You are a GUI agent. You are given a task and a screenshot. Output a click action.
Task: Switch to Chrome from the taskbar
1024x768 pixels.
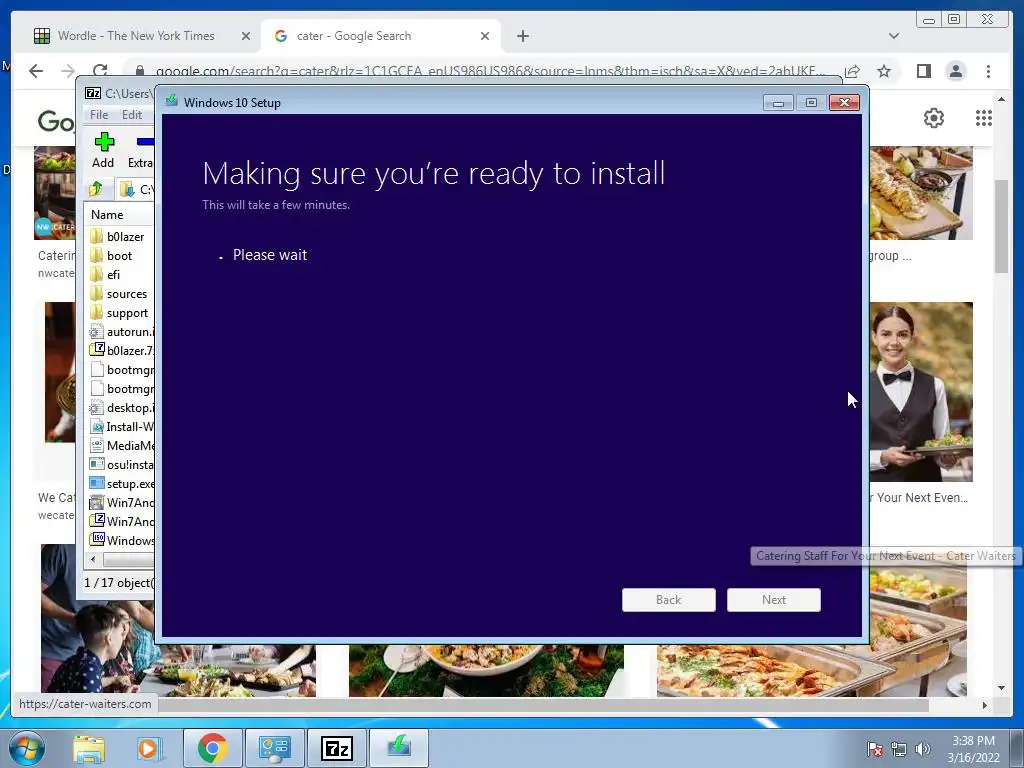coord(212,748)
